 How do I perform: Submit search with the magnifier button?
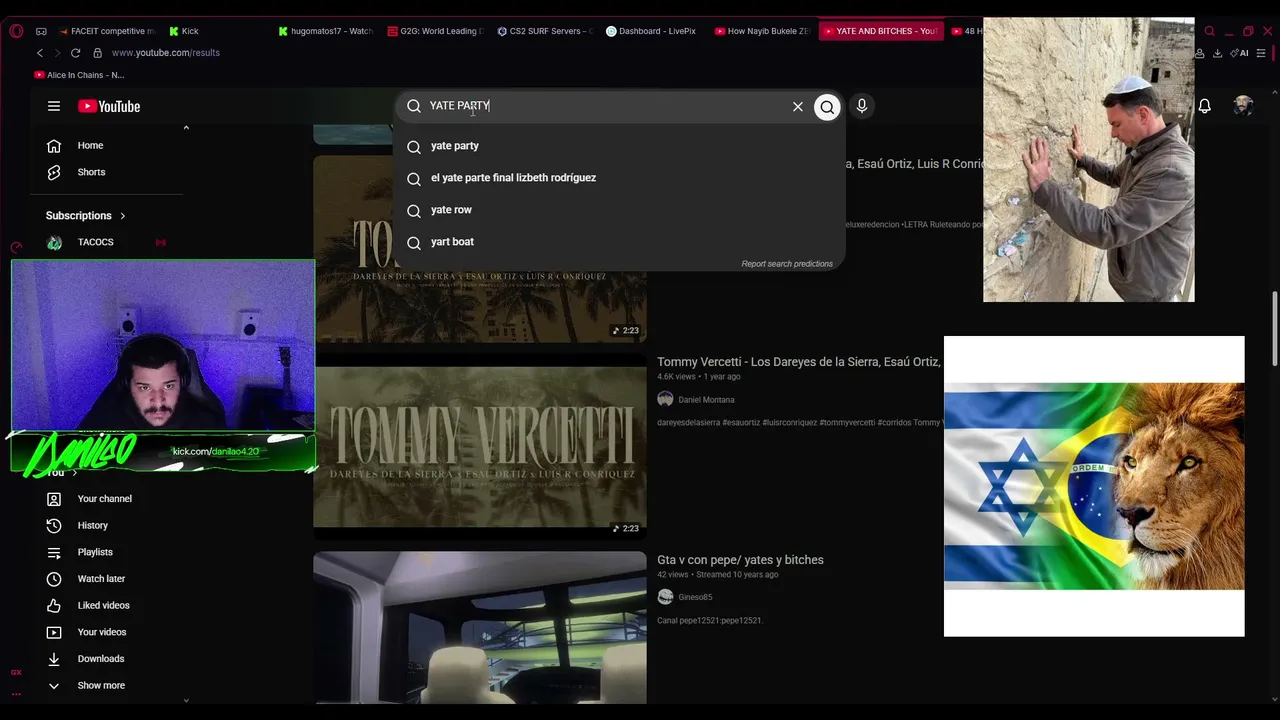pyautogui.click(x=827, y=107)
